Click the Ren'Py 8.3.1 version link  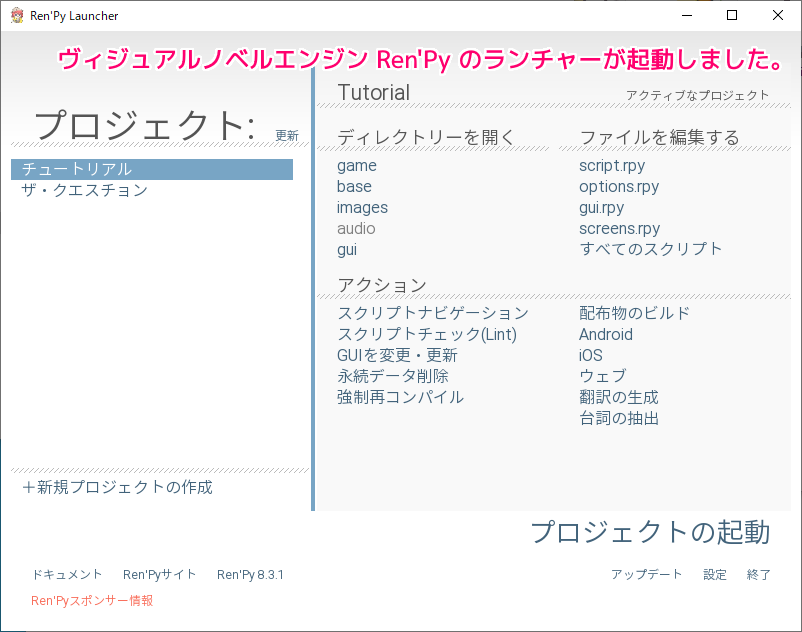250,575
